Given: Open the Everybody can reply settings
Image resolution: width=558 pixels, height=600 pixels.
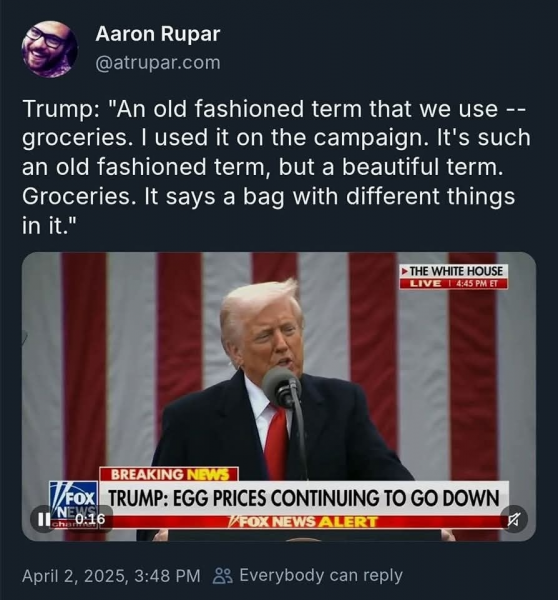Looking at the screenshot, I should tap(321, 575).
